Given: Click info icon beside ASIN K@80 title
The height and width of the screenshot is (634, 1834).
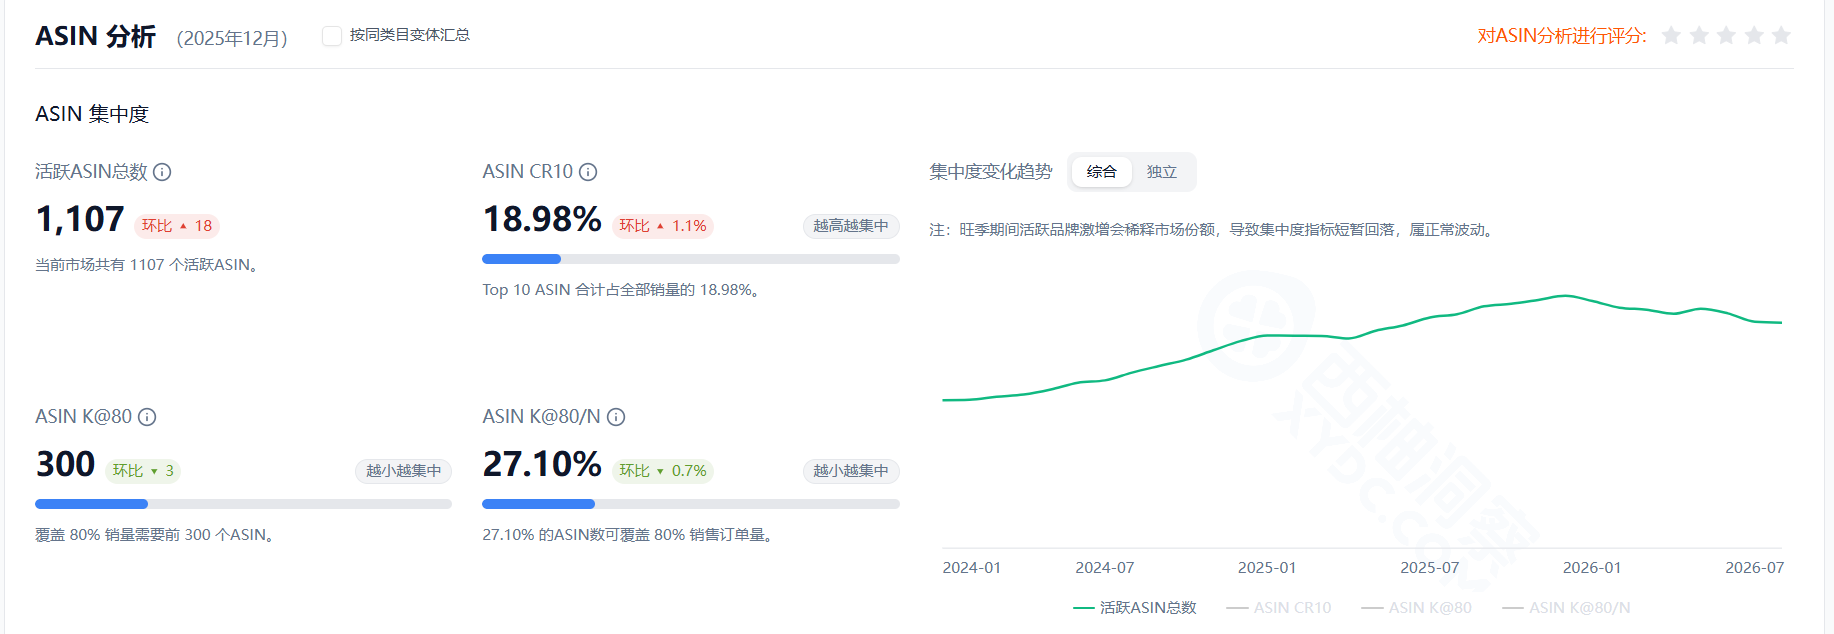Looking at the screenshot, I should click(x=147, y=417).
